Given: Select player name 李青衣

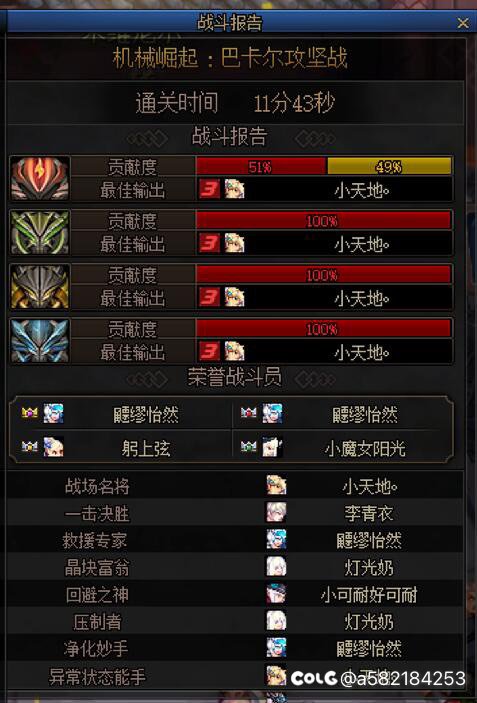Looking at the screenshot, I should [369, 513].
